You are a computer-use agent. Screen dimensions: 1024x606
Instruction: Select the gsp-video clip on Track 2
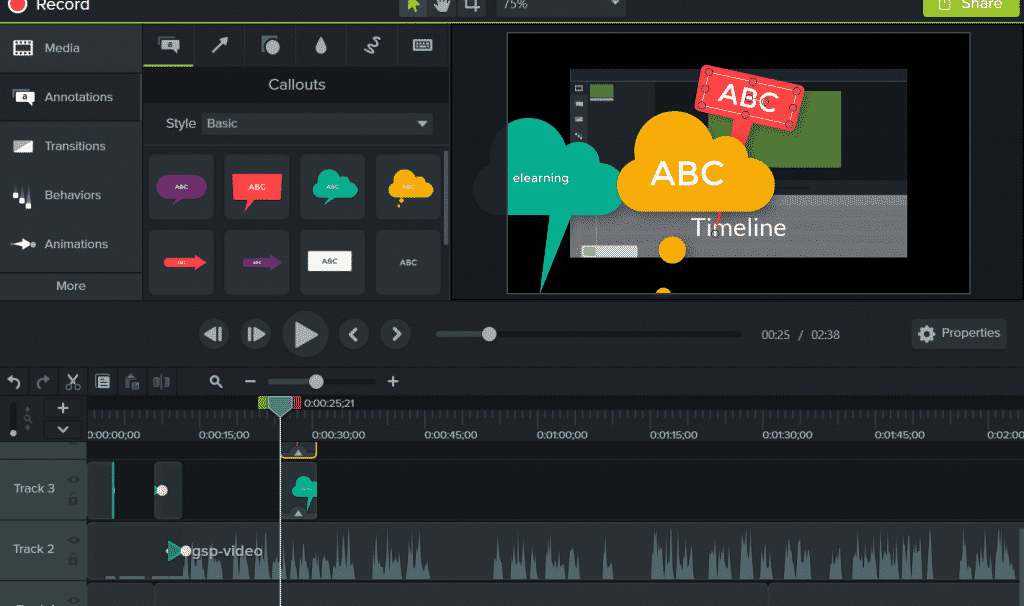555,551
